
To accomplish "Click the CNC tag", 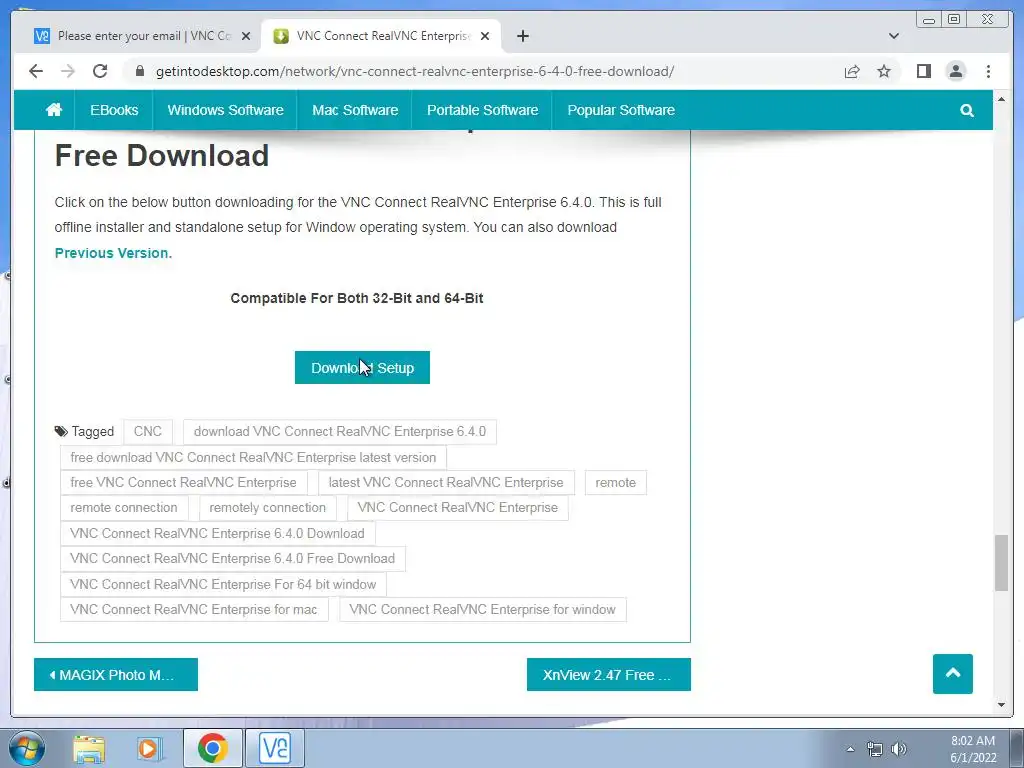I will (148, 432).
